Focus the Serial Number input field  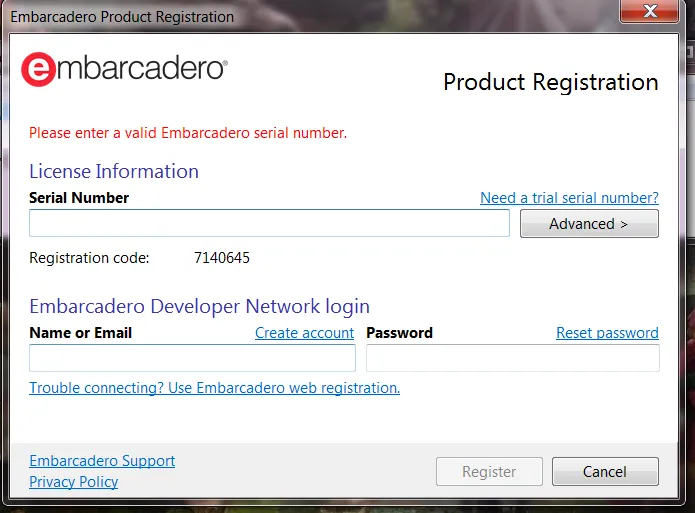click(269, 223)
